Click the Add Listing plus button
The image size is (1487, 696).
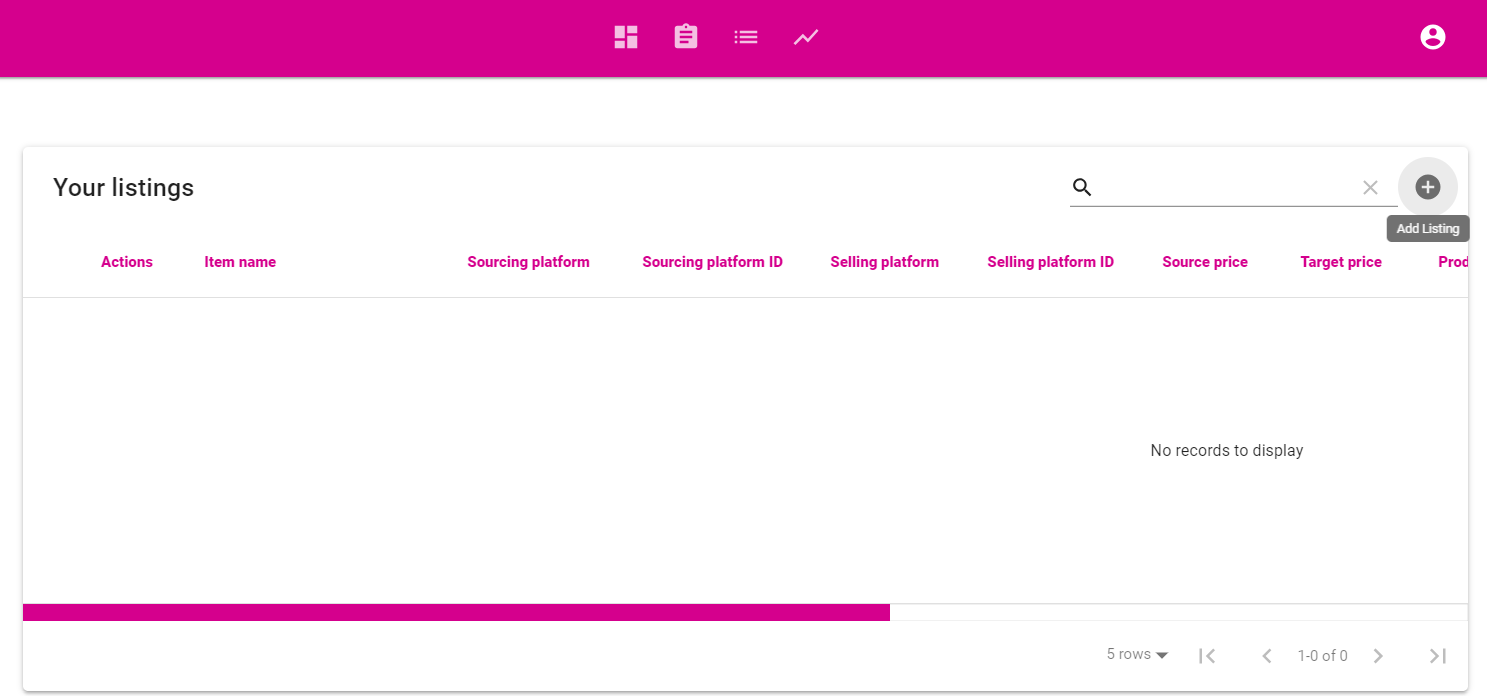(1428, 187)
